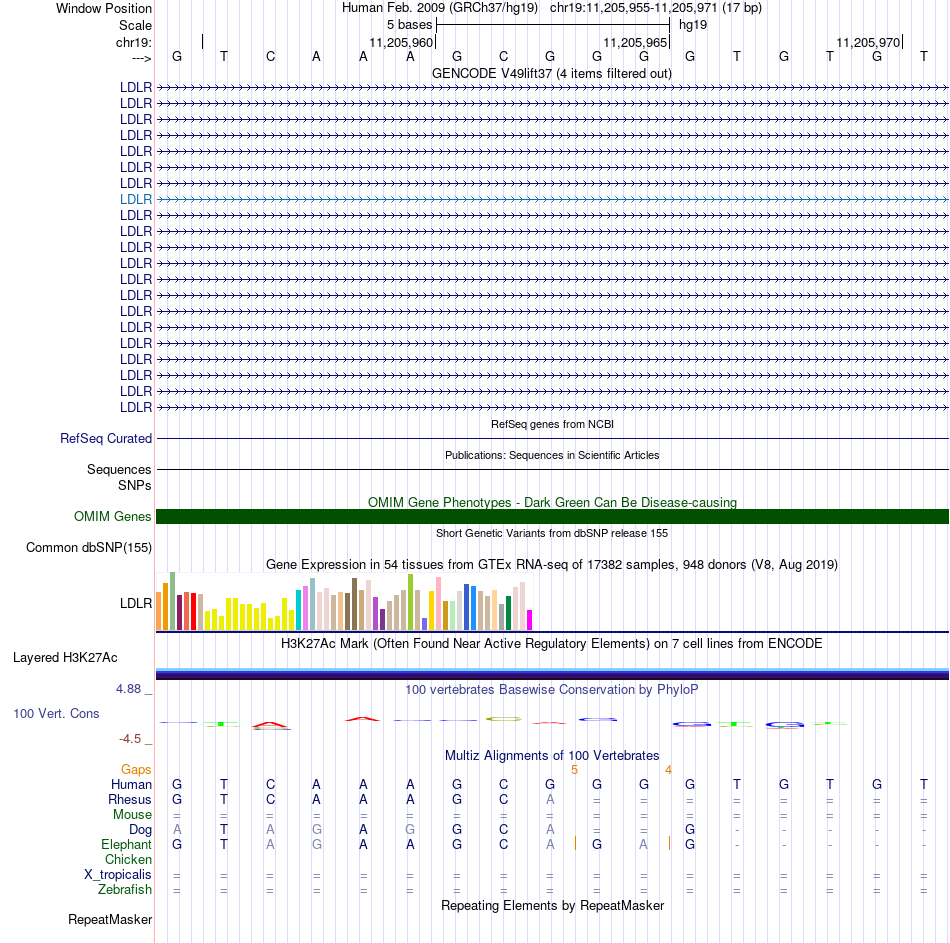Click the RepeatMasker track label
Screen dimensions: 950x943
110,919
